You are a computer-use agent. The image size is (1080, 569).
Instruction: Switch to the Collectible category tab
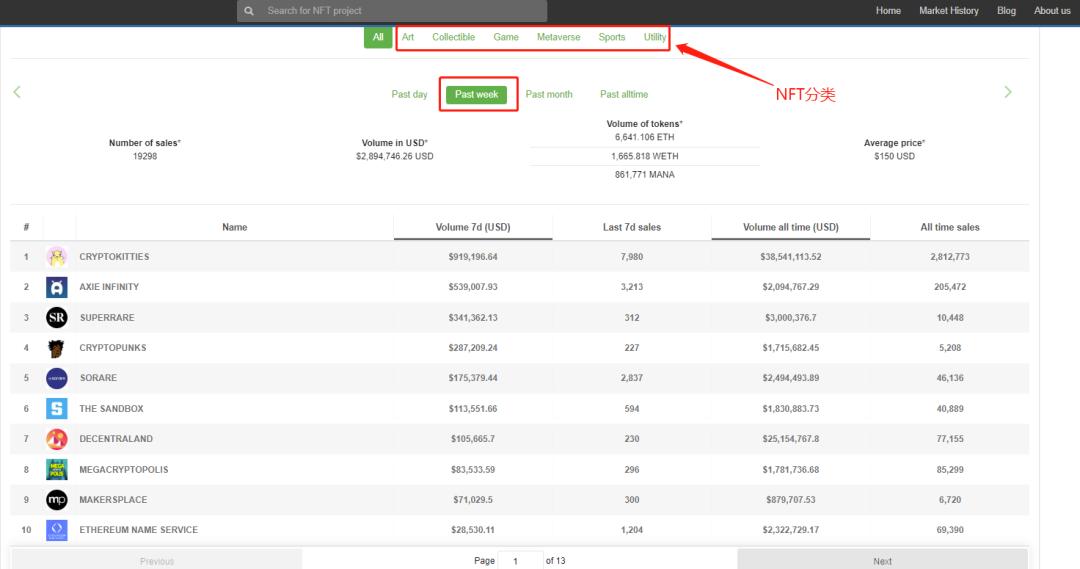(453, 37)
